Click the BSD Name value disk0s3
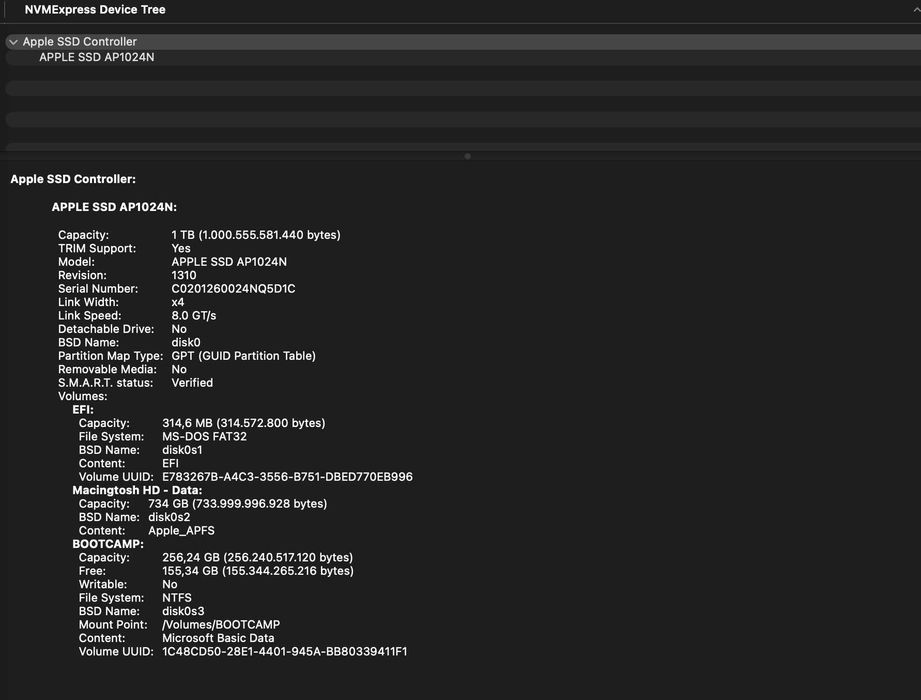 pos(183,611)
